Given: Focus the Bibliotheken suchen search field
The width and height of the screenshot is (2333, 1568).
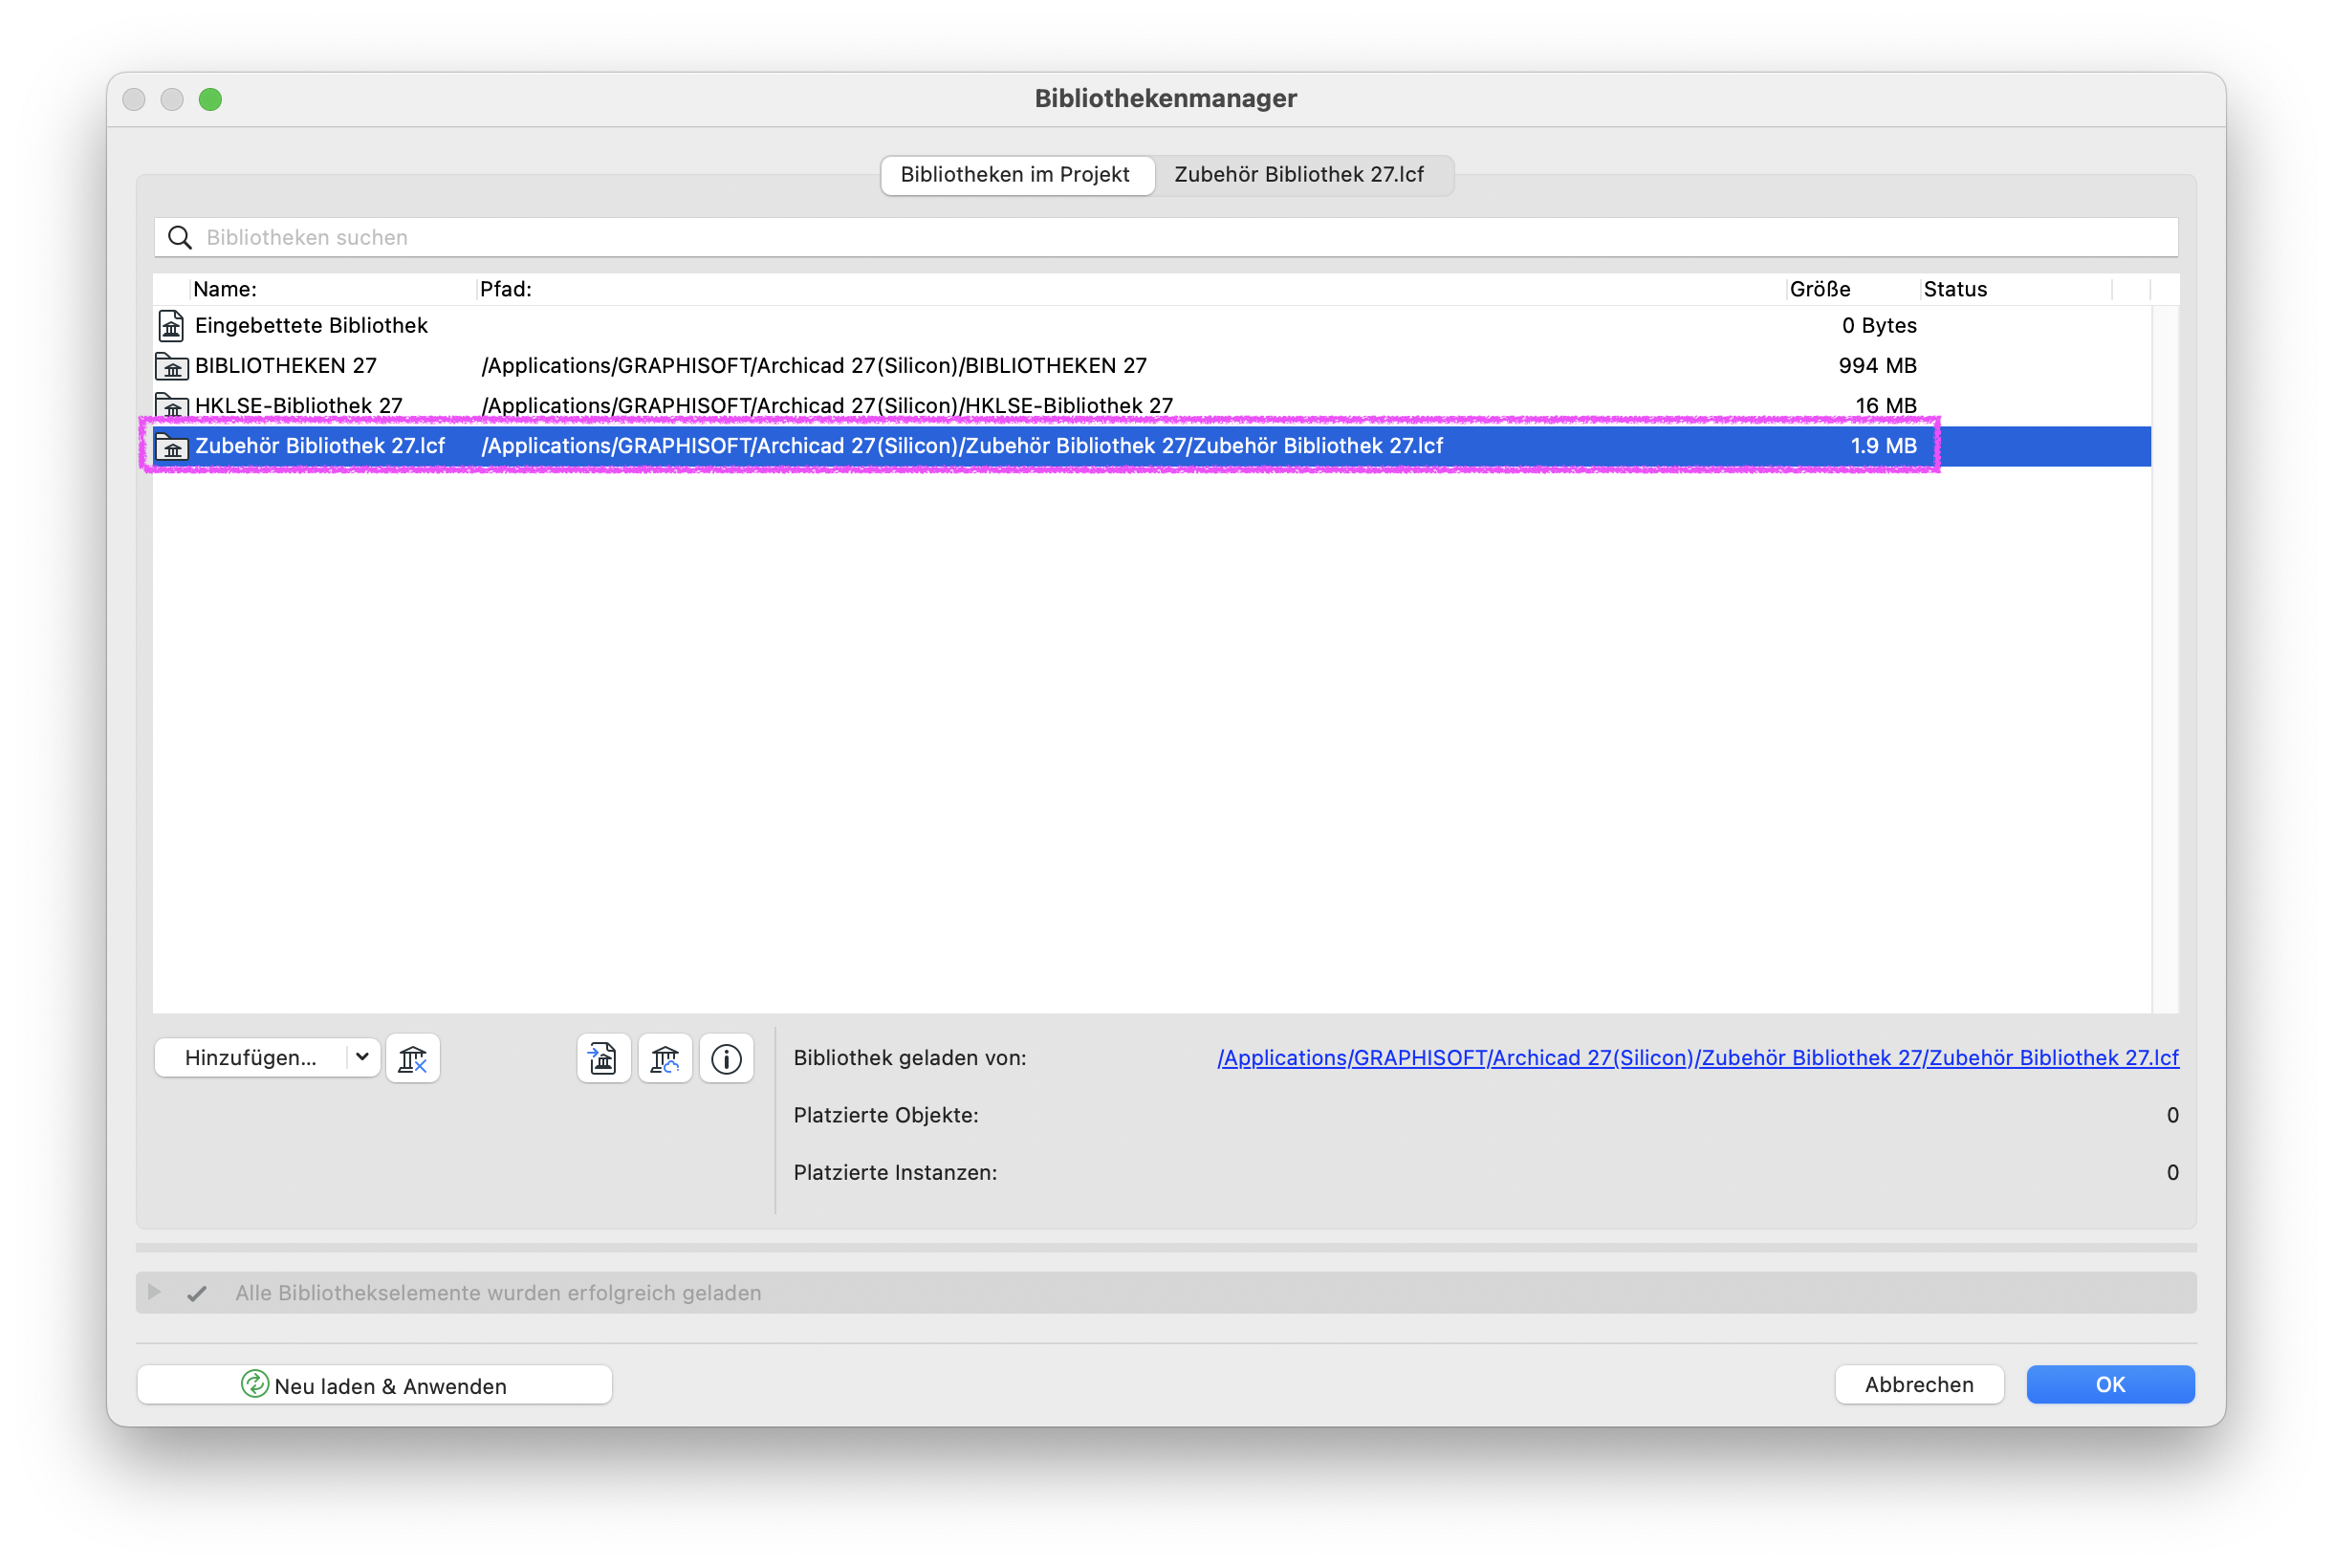Looking at the screenshot, I should tap(1166, 237).
